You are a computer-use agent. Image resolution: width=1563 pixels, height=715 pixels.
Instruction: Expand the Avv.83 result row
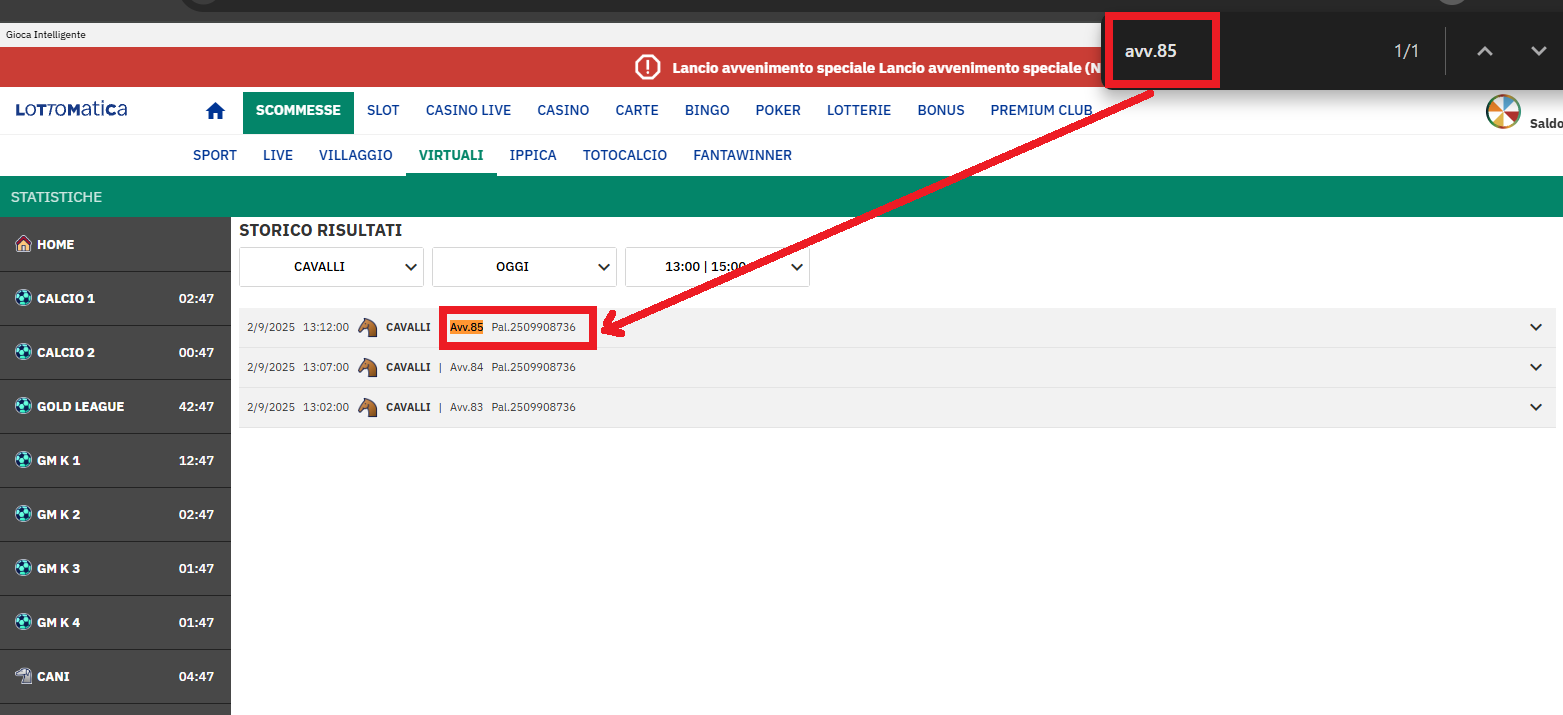tap(1536, 407)
